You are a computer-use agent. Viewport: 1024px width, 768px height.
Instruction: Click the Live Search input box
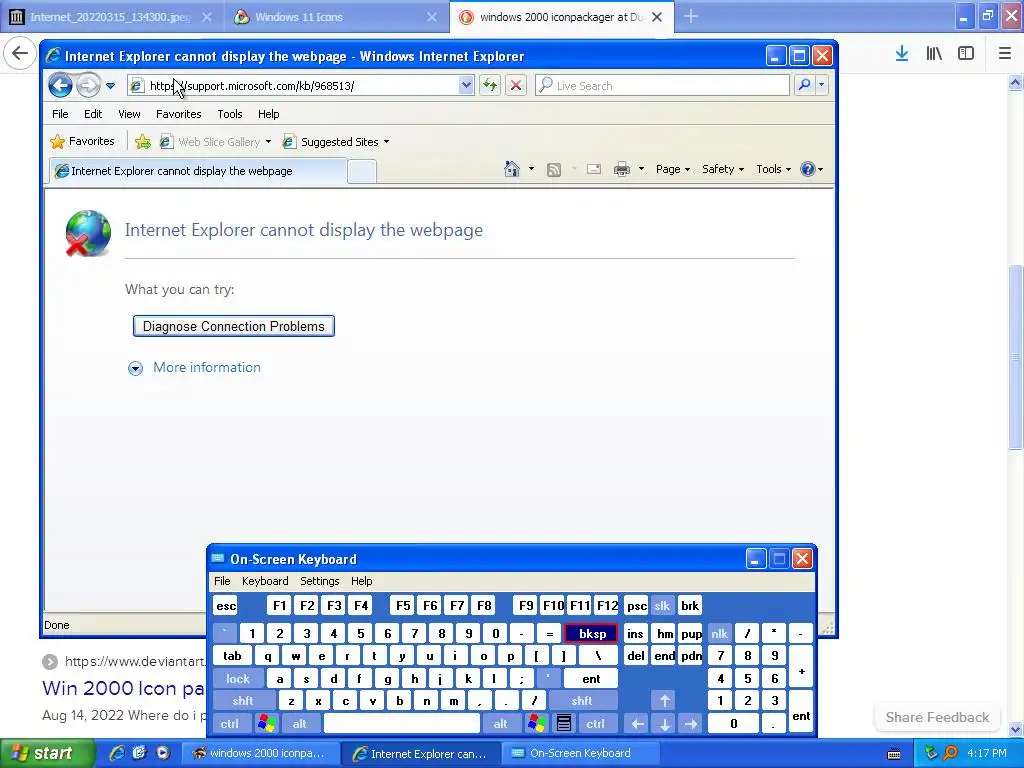[663, 85]
